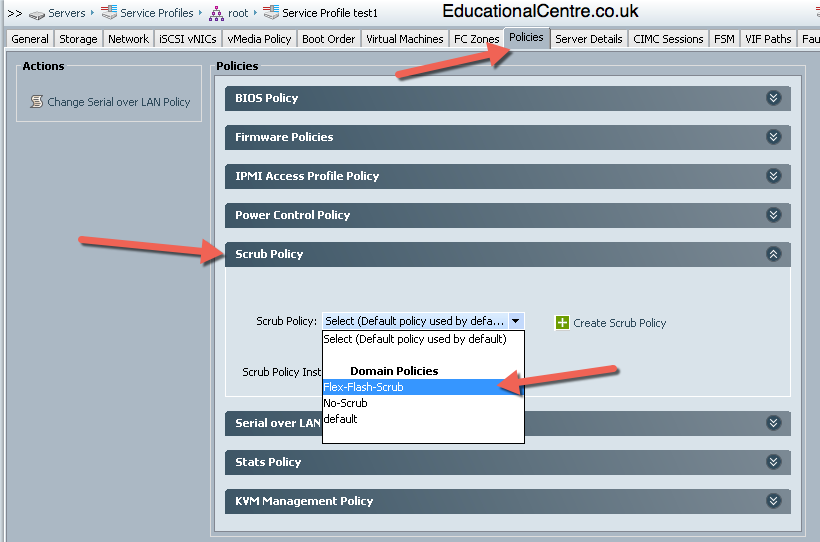The height and width of the screenshot is (542, 820).
Task: Click Stats Policy header title
Action: click(268, 462)
